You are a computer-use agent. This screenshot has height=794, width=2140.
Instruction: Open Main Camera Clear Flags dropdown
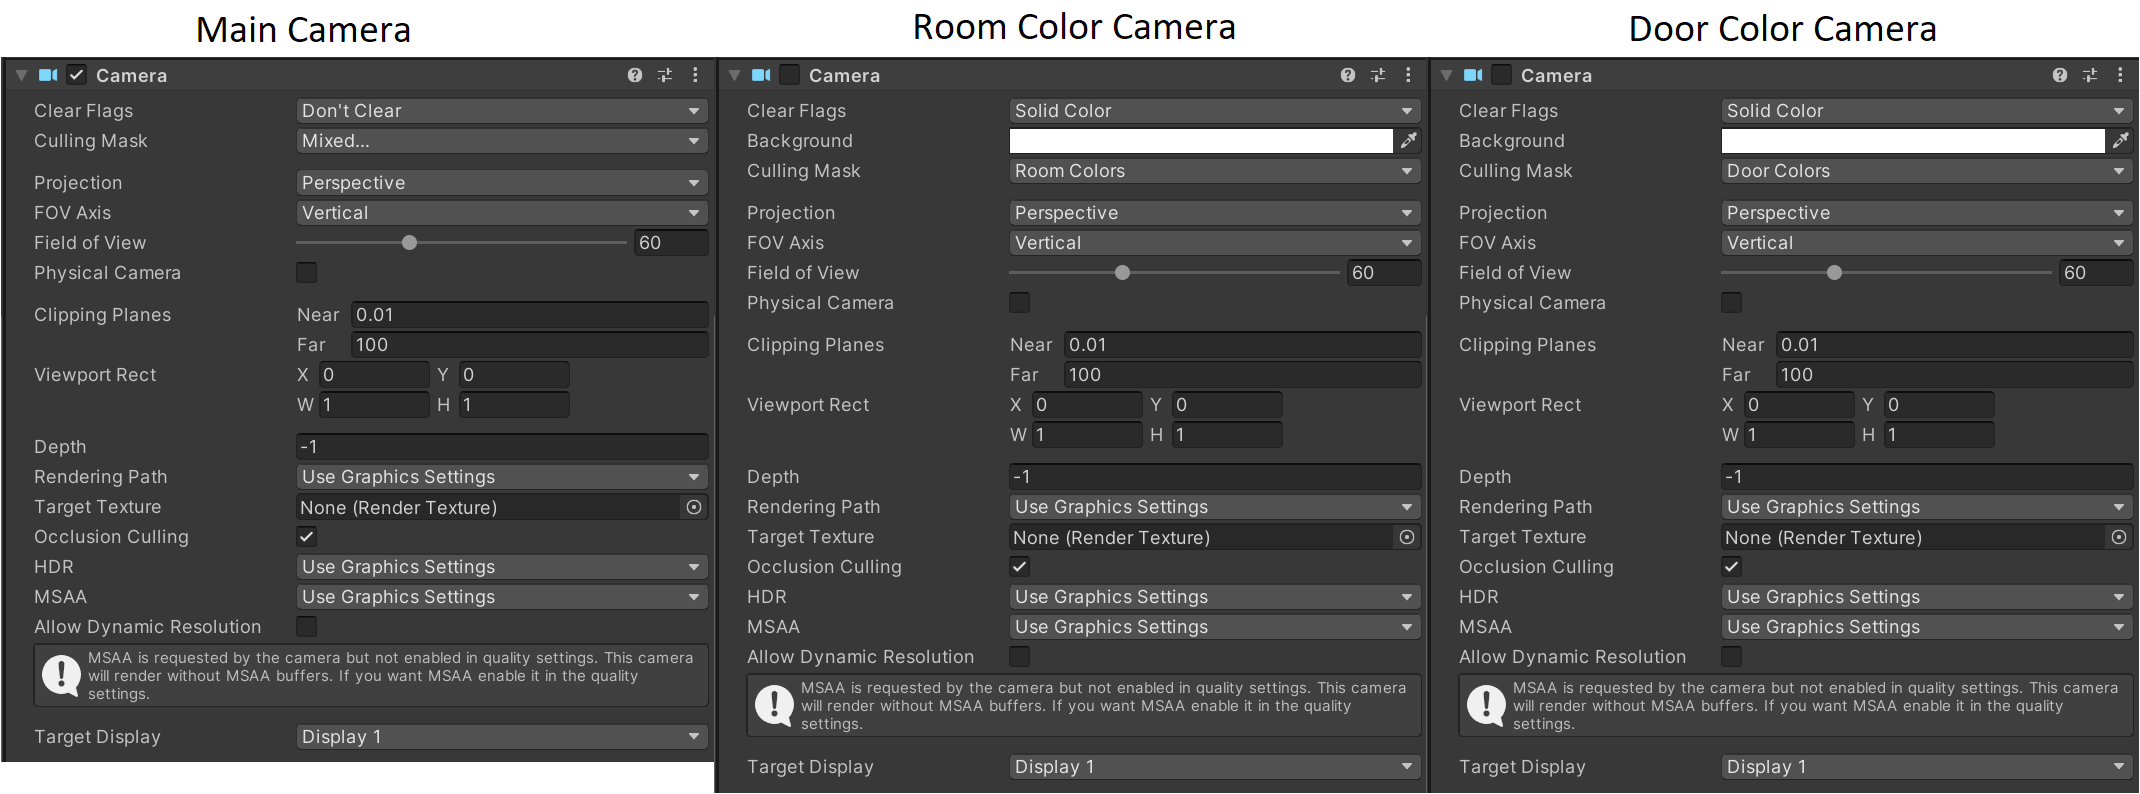pyautogui.click(x=501, y=111)
